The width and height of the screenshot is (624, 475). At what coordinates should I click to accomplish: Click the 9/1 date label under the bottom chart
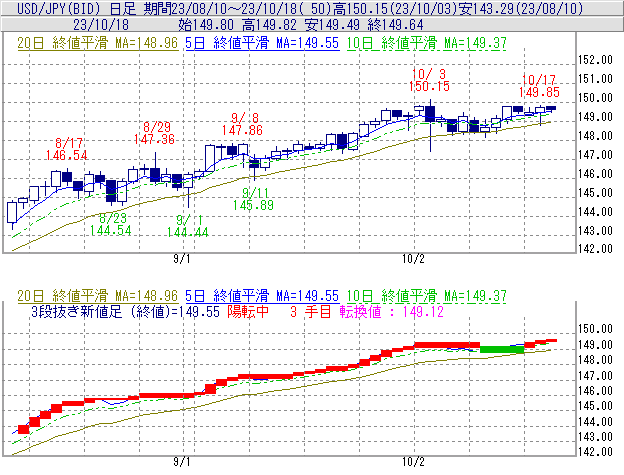182,462
